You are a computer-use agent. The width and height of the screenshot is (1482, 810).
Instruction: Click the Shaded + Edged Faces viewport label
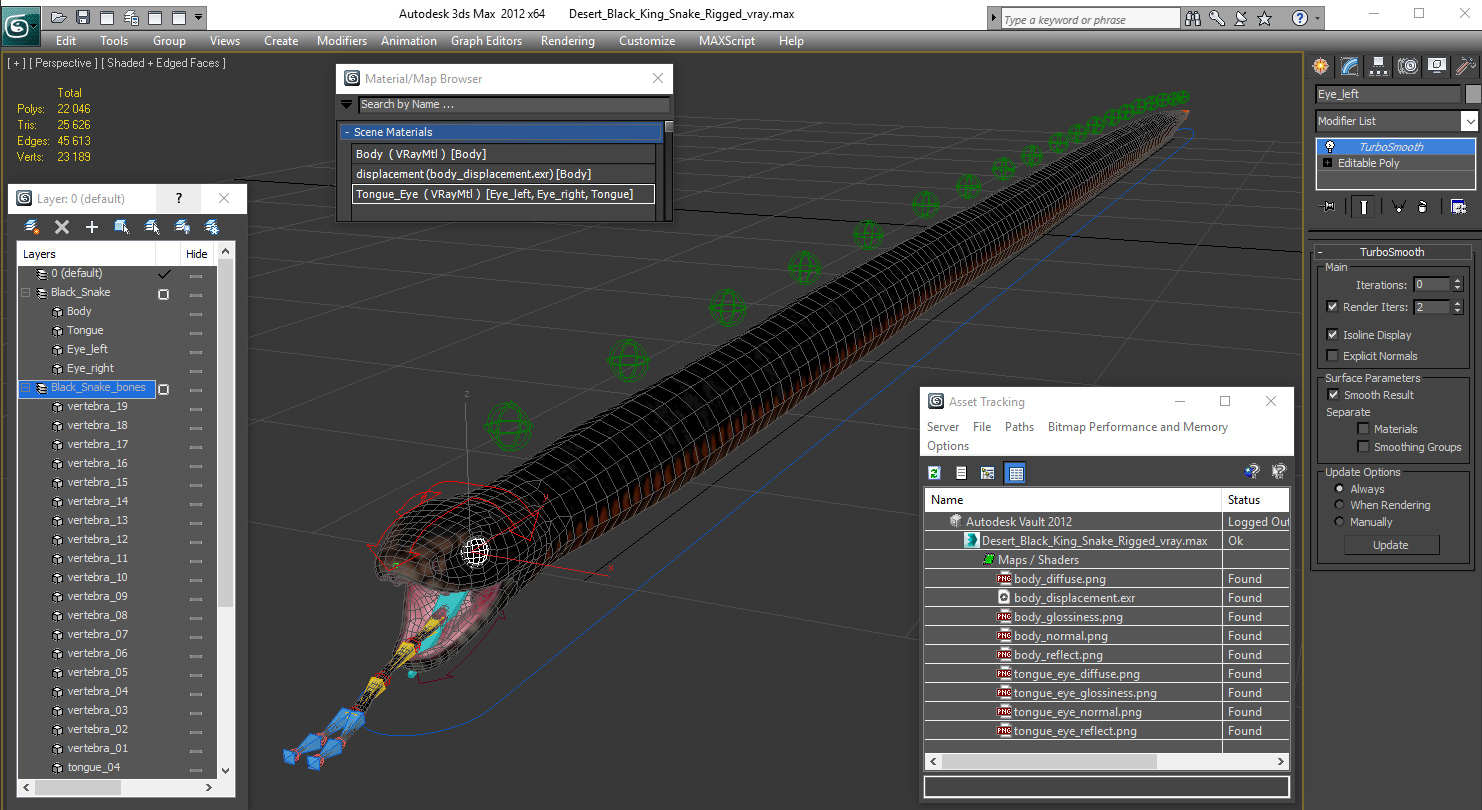pyautogui.click(x=166, y=63)
